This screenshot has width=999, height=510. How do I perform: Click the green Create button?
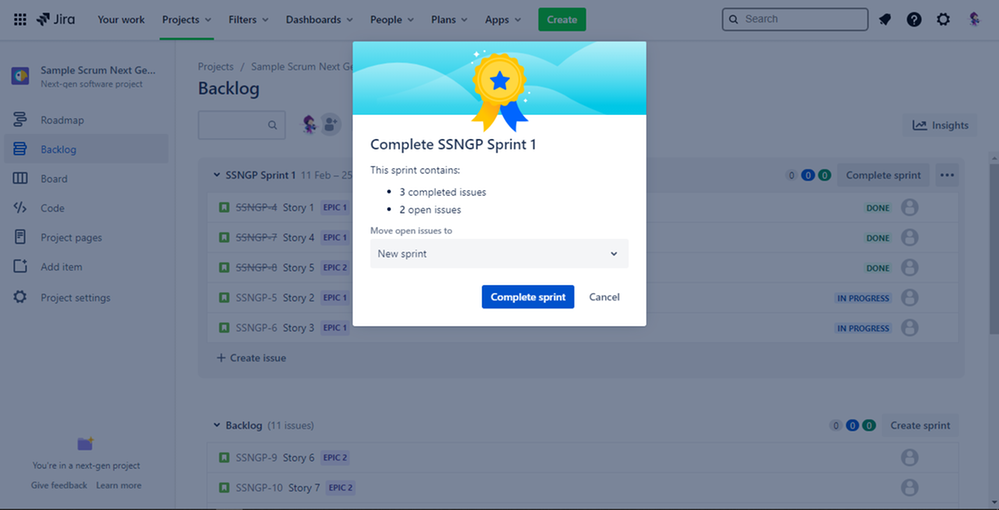point(562,20)
